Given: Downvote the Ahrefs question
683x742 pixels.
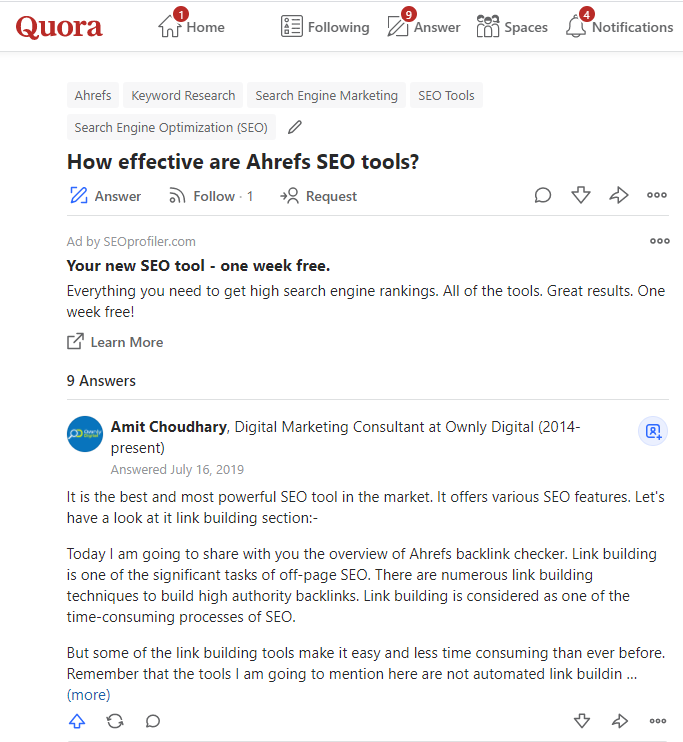Looking at the screenshot, I should [x=581, y=196].
